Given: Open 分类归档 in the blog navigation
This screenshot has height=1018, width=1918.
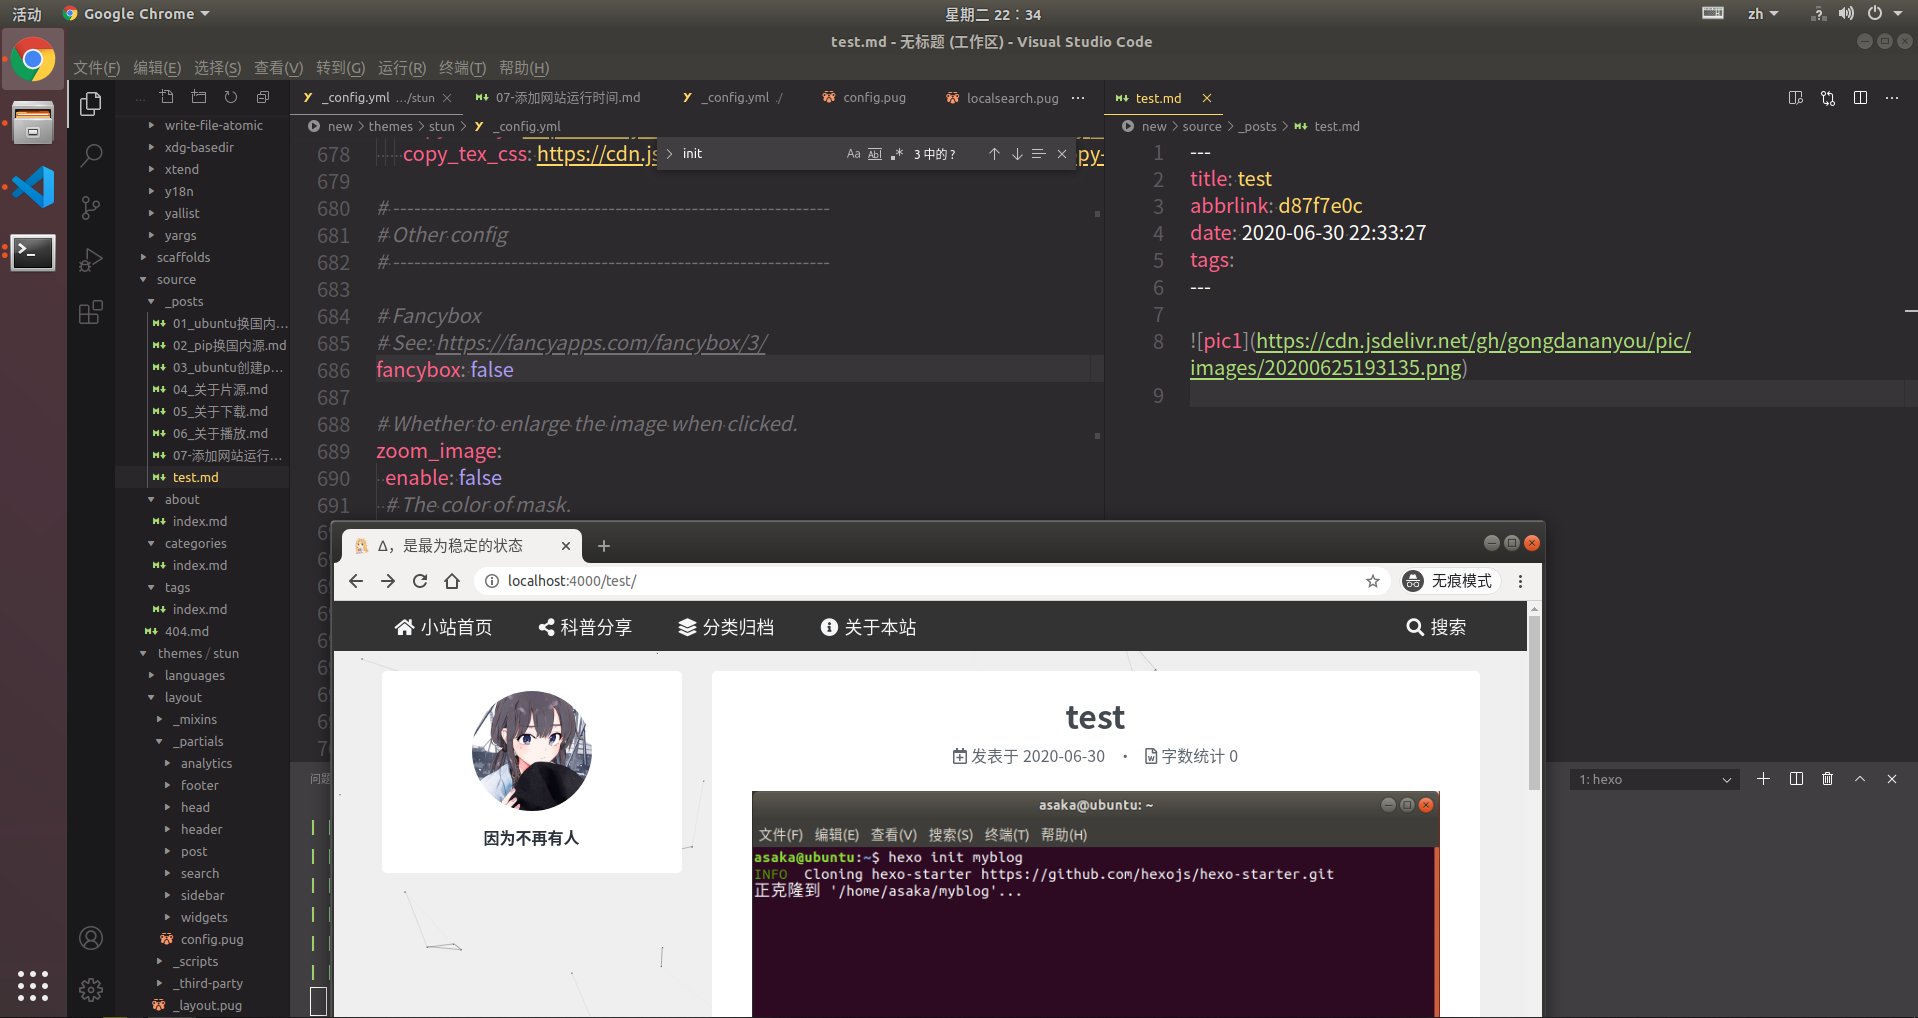Looking at the screenshot, I should pos(726,627).
